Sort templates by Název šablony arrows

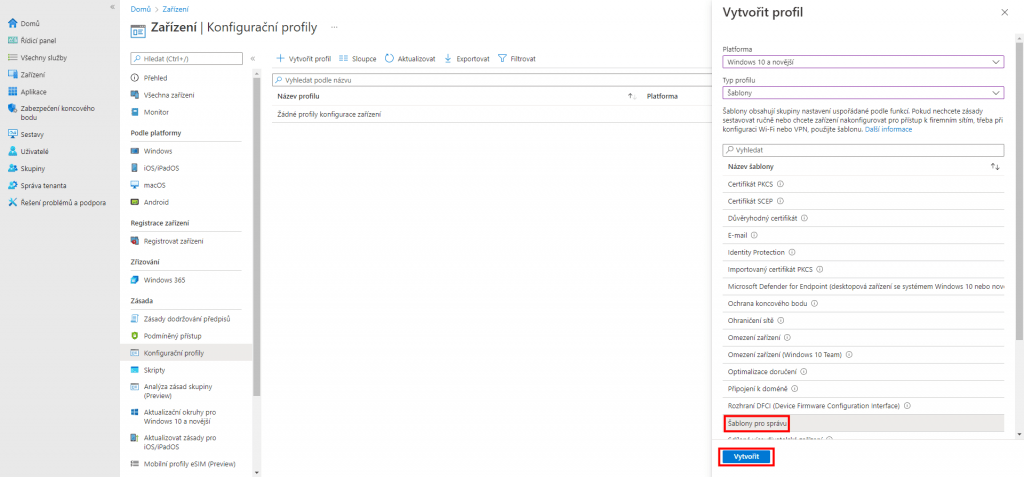[x=994, y=166]
